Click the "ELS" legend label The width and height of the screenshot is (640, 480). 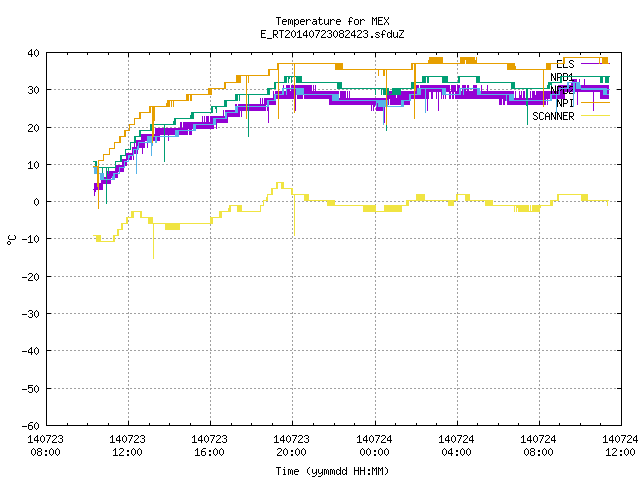click(565, 64)
